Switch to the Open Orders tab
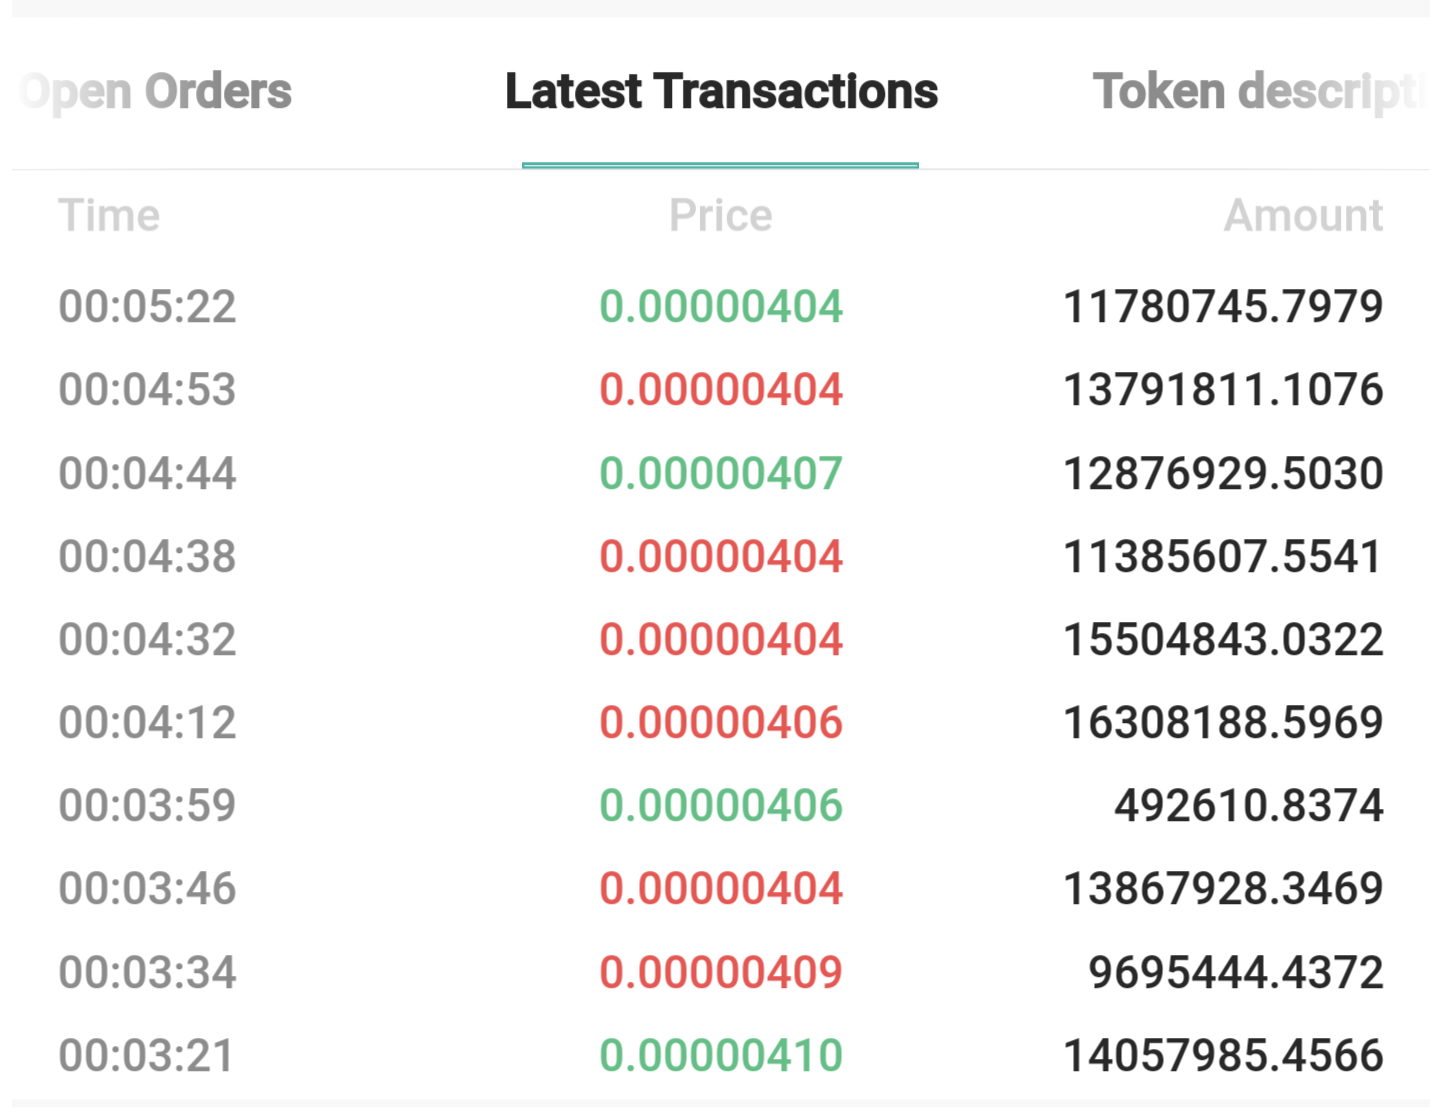1440x1113 pixels. tap(154, 91)
